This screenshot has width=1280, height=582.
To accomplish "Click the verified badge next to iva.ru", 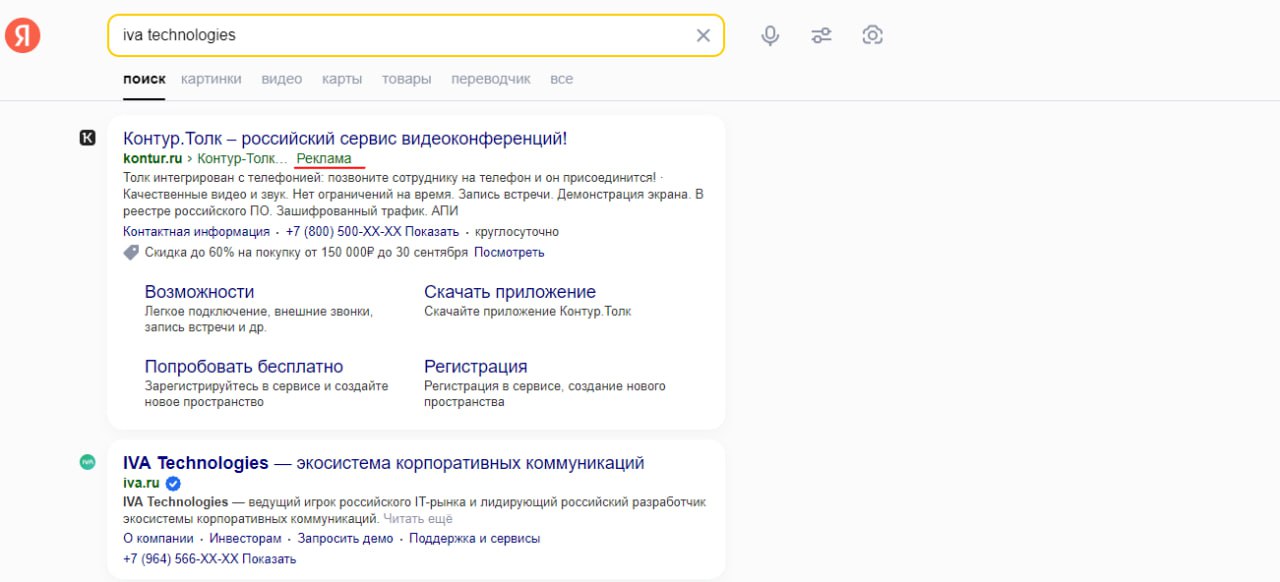I will point(173,483).
